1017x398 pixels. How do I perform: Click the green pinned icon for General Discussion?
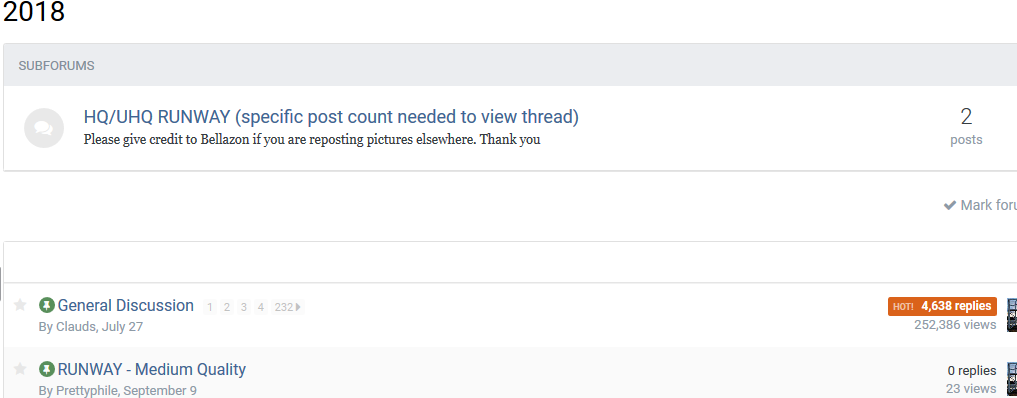(47, 305)
